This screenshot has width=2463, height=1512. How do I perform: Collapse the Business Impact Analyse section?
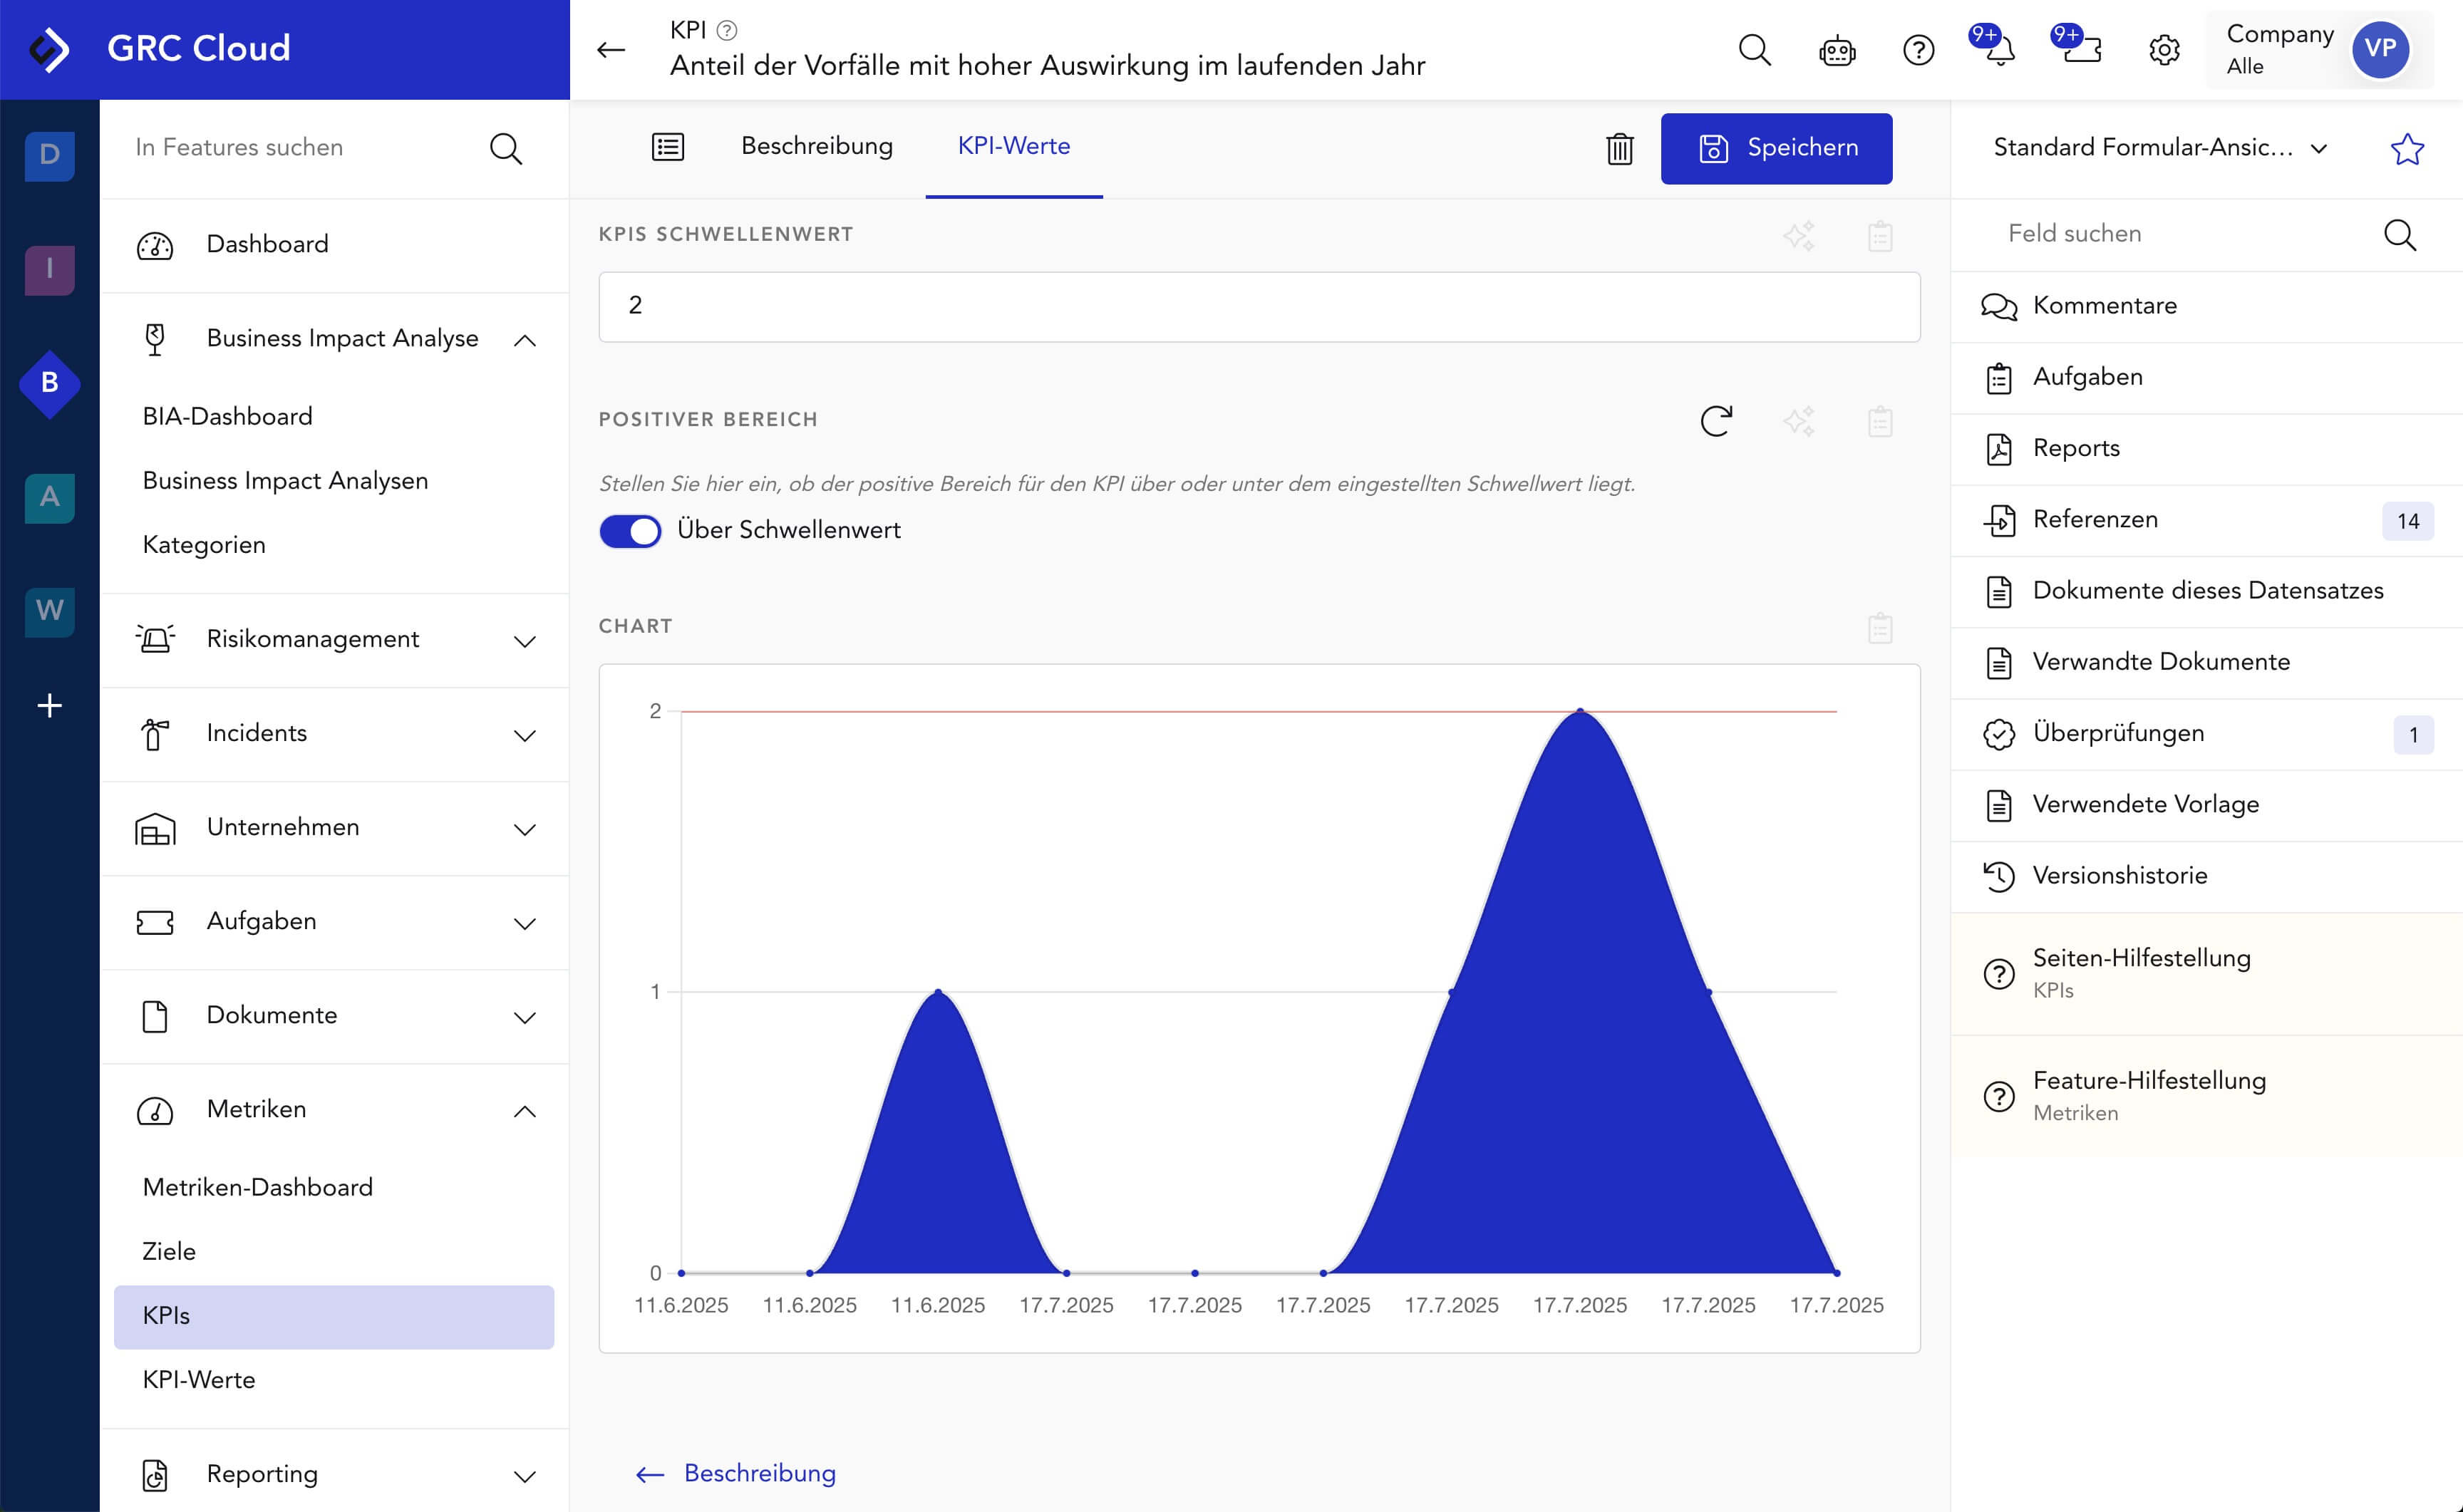click(x=524, y=340)
